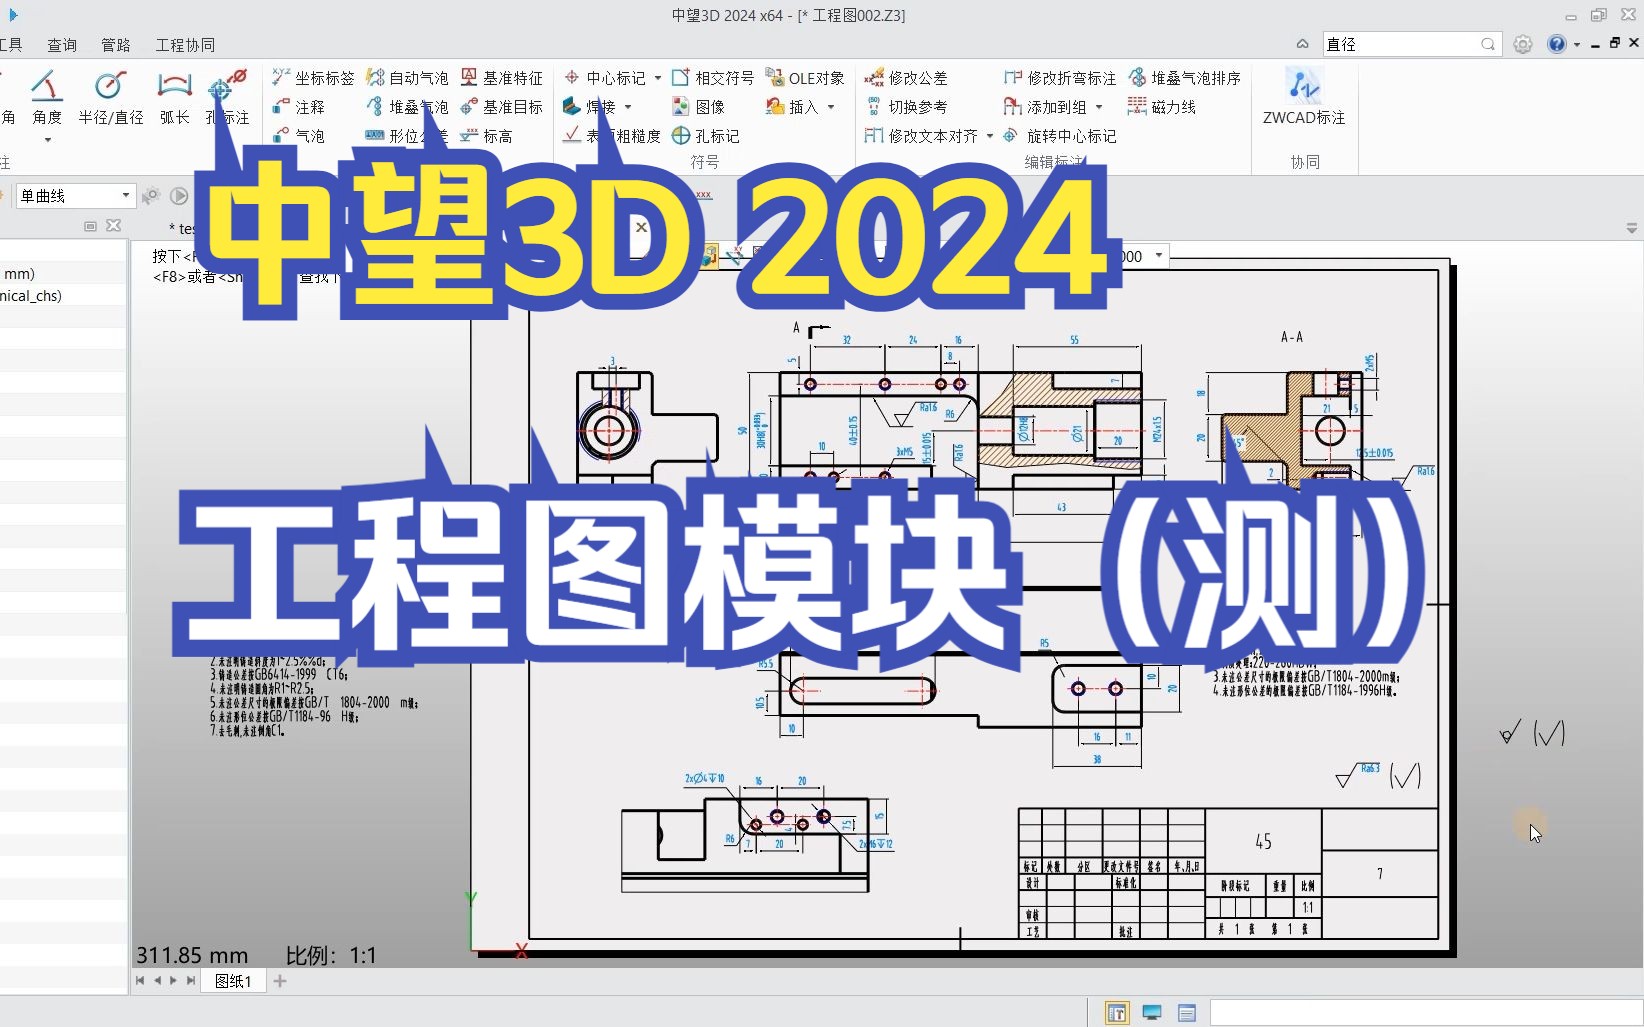This screenshot has height=1027, width=1644.
Task: Add a 磁力线 magnetic line
Action: (x=1161, y=107)
